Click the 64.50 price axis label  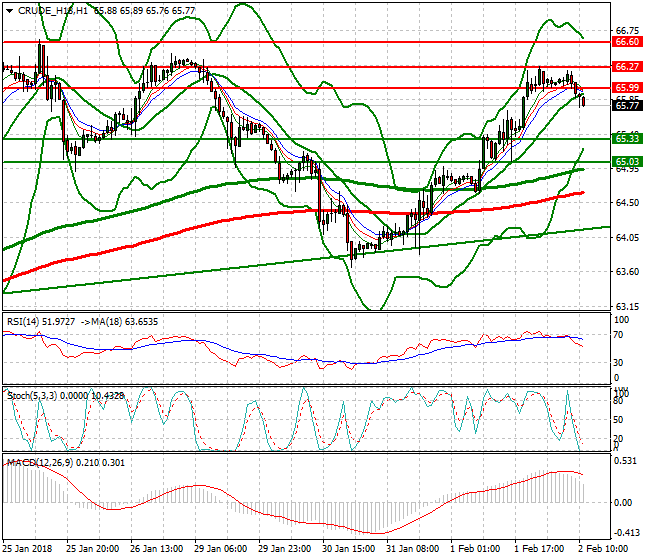627,203
